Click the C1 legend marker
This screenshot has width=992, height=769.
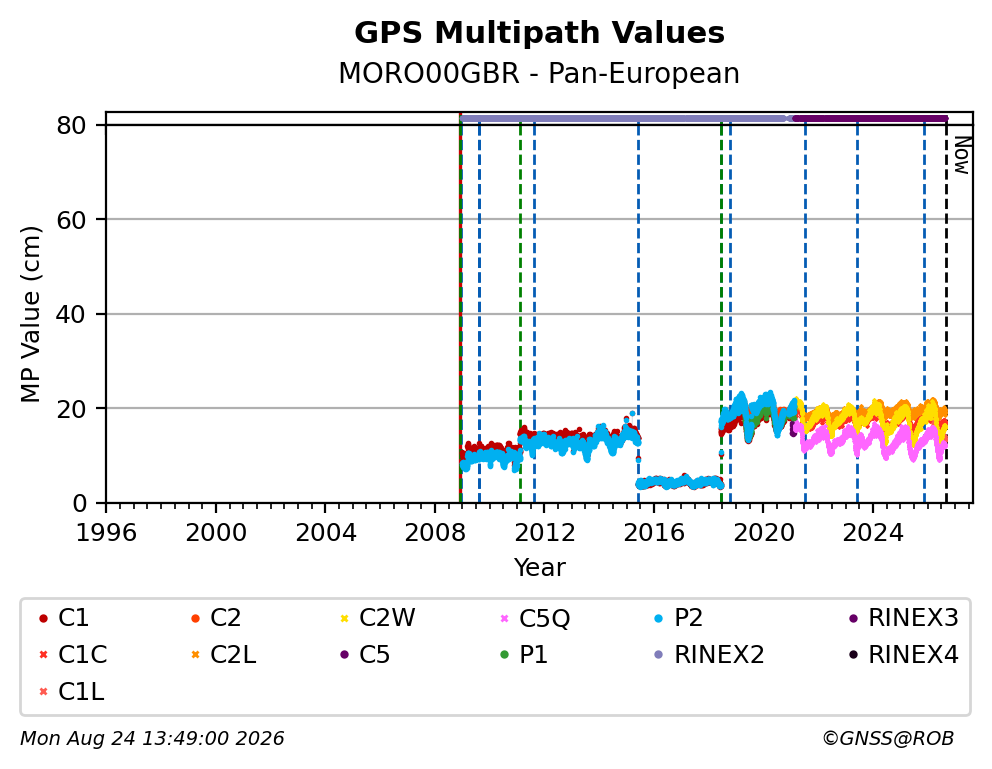point(43,618)
